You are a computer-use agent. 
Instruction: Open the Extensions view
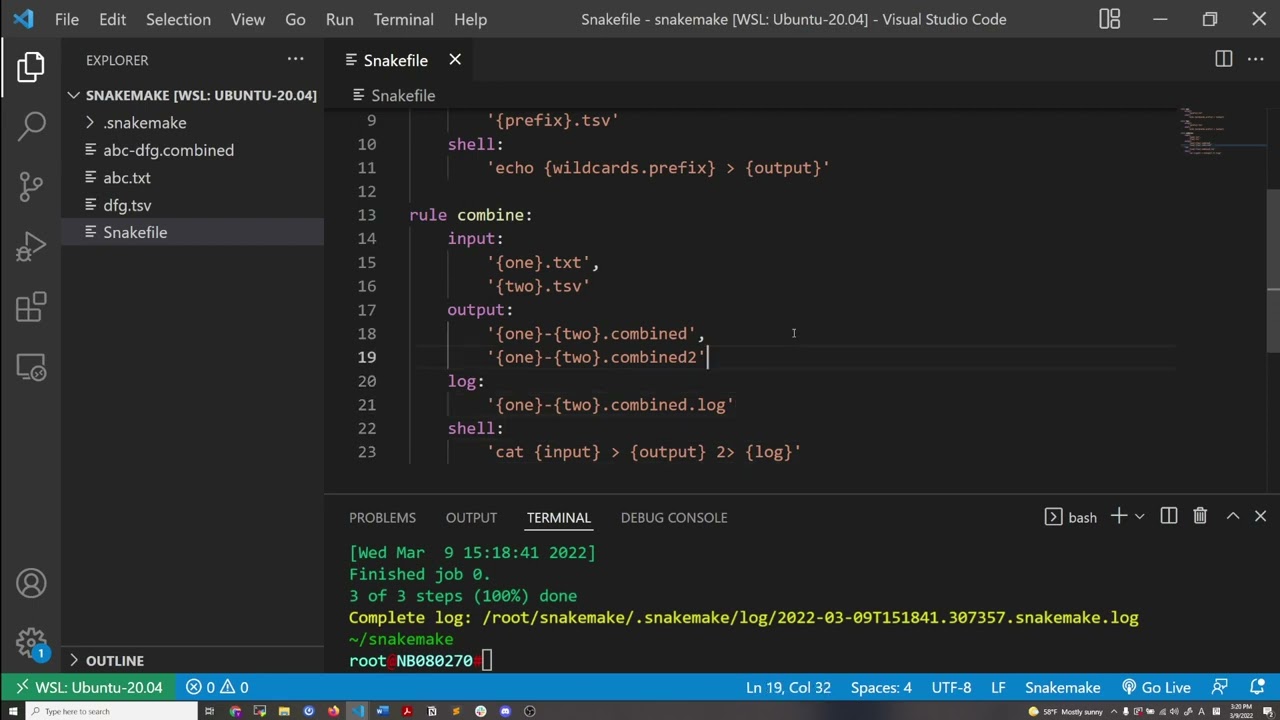click(x=31, y=307)
